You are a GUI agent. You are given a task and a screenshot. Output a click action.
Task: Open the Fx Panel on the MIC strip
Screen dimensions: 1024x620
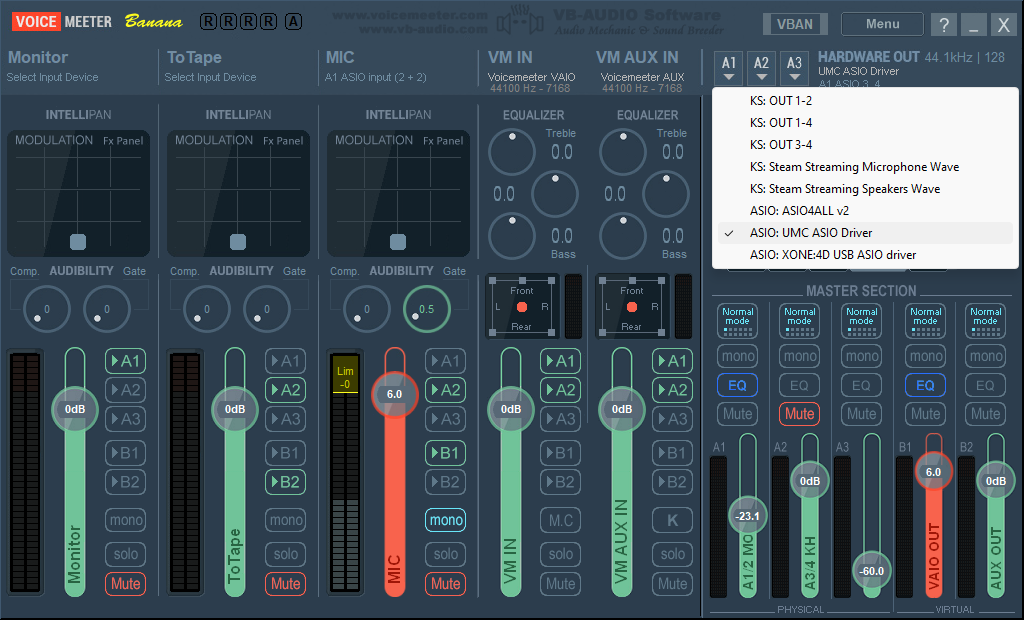point(443,140)
